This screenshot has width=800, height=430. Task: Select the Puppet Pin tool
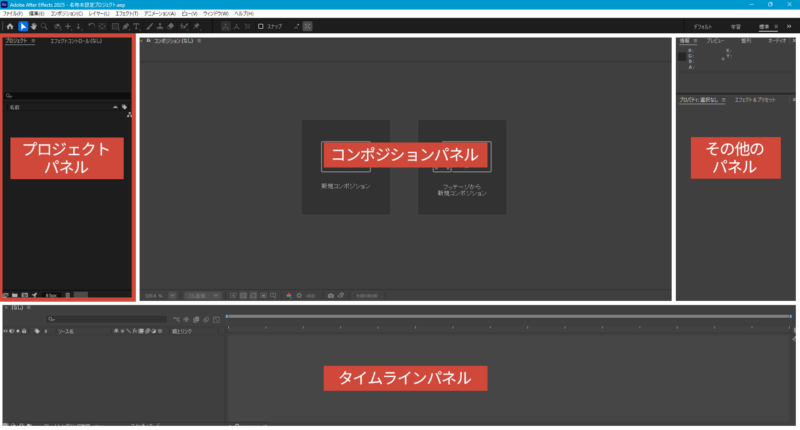pos(196,27)
